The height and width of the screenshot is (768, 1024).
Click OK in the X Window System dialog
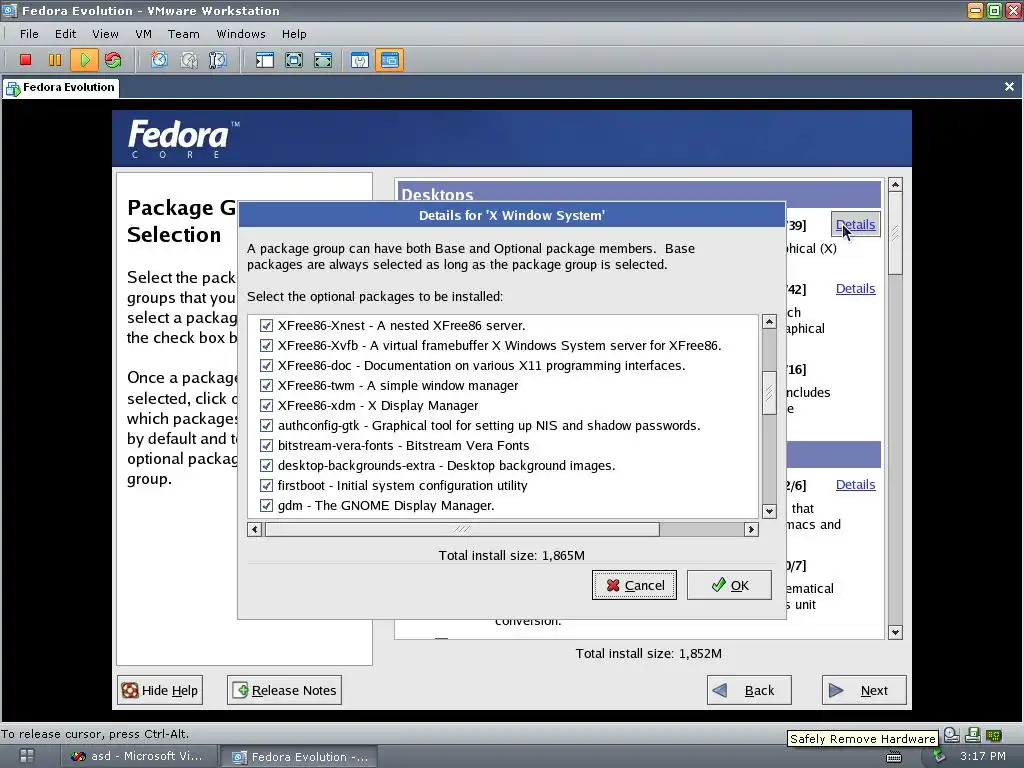pos(729,585)
